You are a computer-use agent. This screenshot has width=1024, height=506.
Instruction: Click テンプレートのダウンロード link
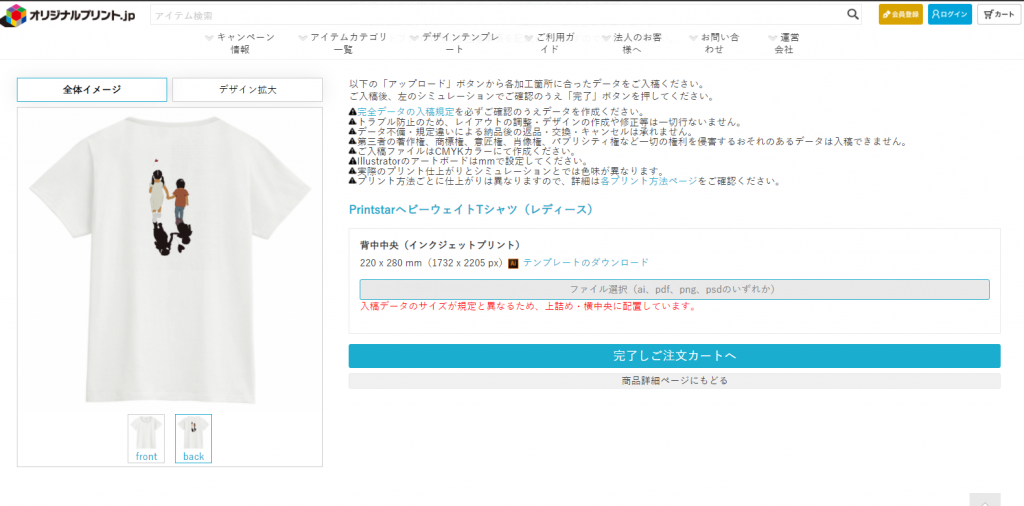586,262
